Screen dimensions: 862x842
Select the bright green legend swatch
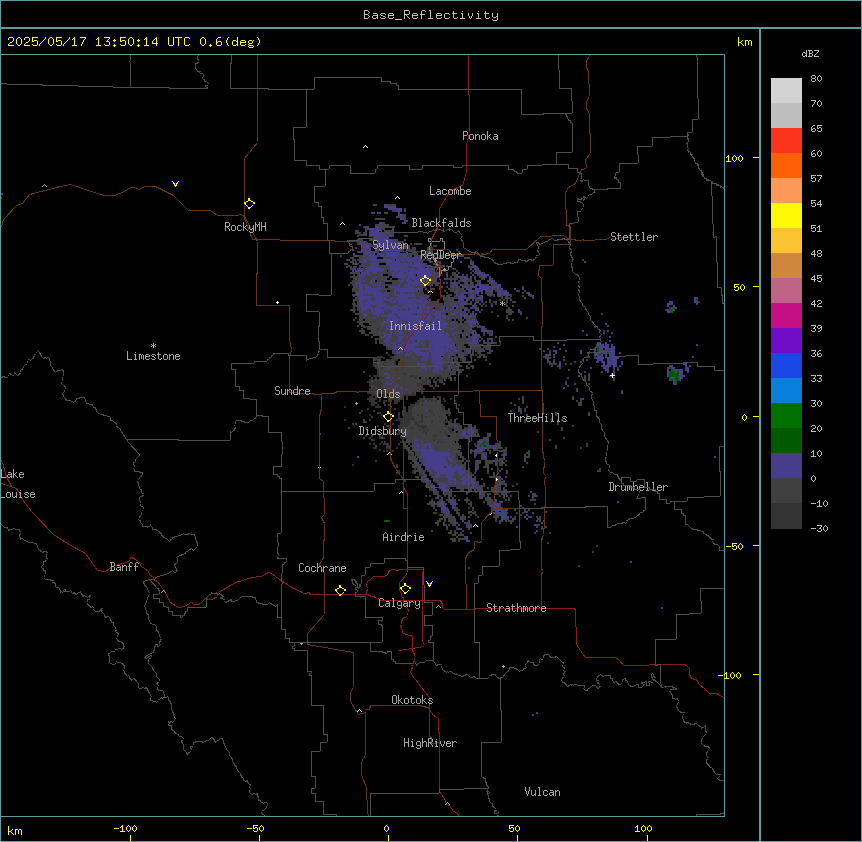click(786, 416)
